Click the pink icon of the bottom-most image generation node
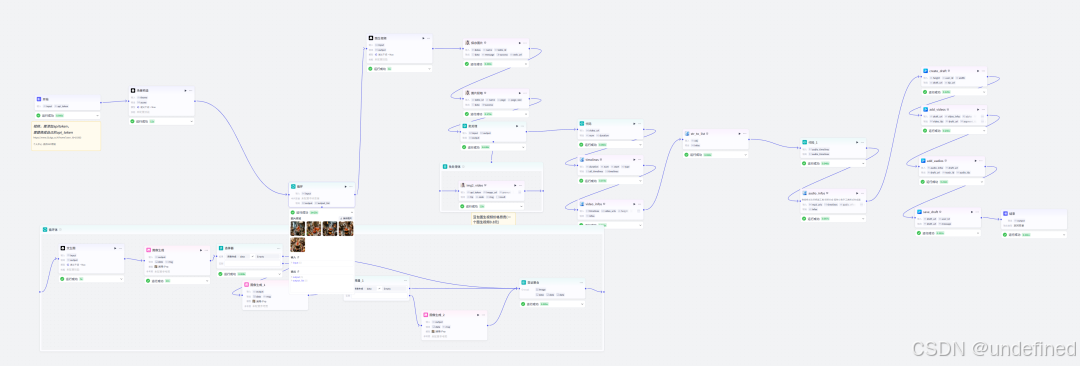 426,314
